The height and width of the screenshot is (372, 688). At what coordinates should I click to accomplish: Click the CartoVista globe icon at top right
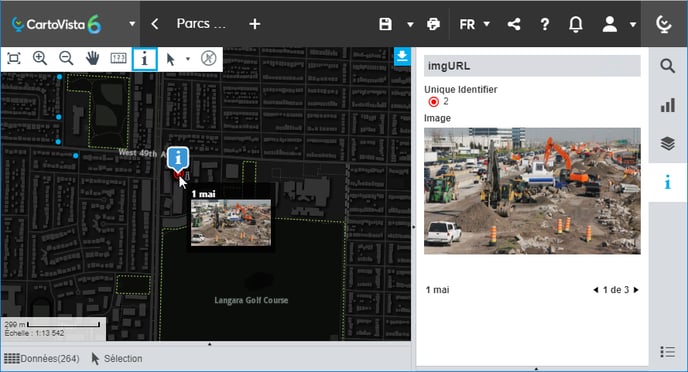(x=664, y=24)
